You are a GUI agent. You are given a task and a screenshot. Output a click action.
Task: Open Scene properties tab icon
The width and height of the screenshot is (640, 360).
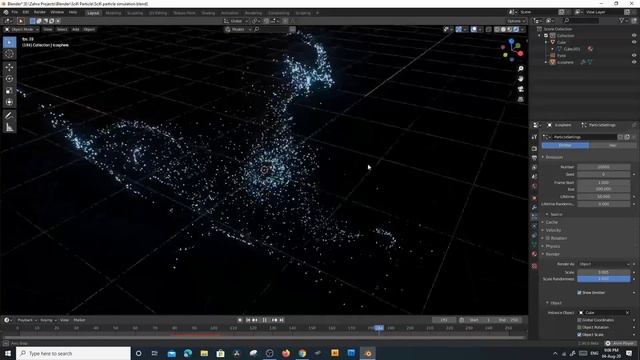tap(534, 177)
